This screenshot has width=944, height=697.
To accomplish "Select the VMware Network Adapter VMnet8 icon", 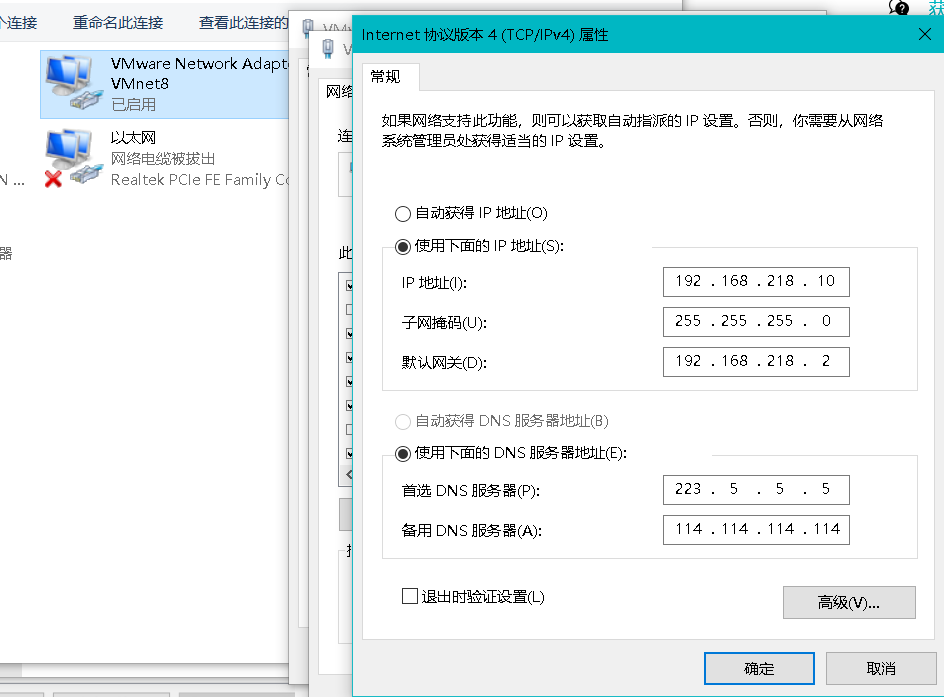I will coord(72,82).
